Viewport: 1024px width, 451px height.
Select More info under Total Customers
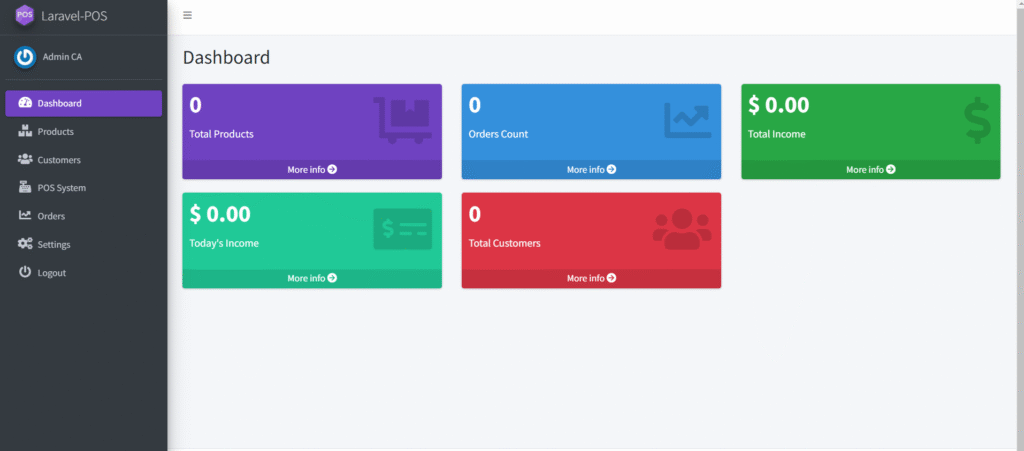[591, 278]
